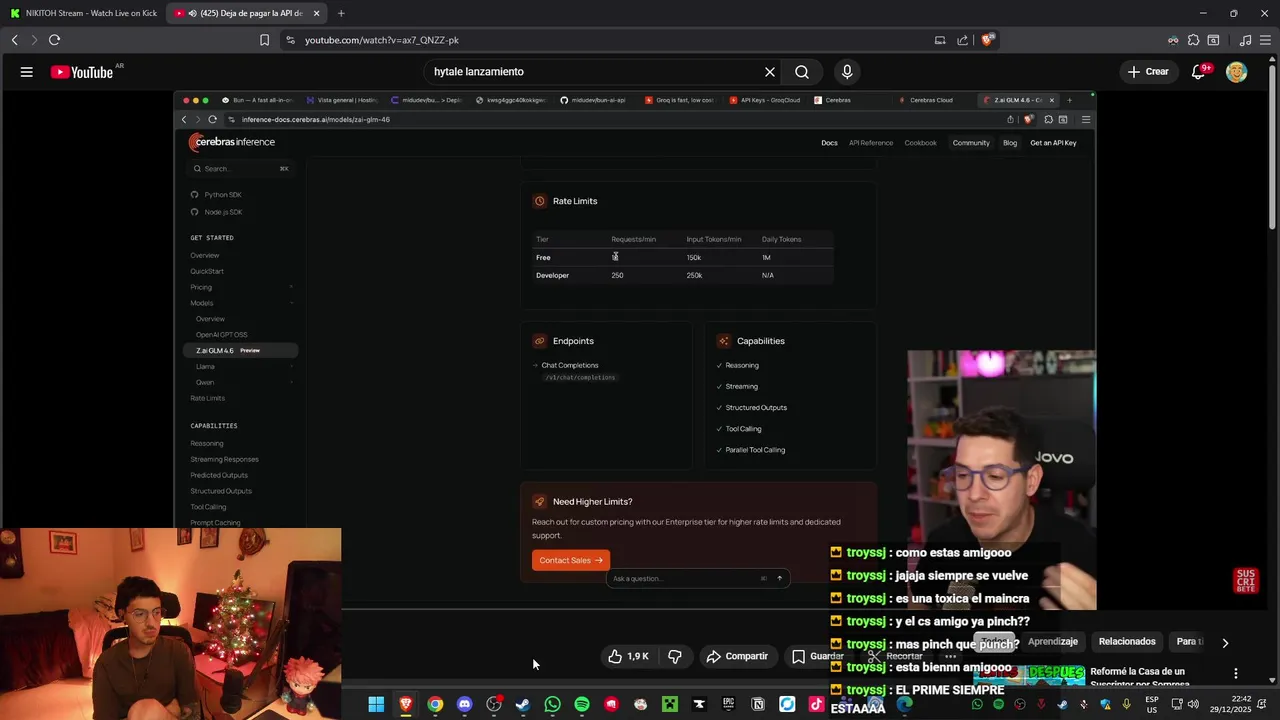This screenshot has width=1280, height=720.
Task: Open YouTube notifications bell
Action: click(1199, 72)
